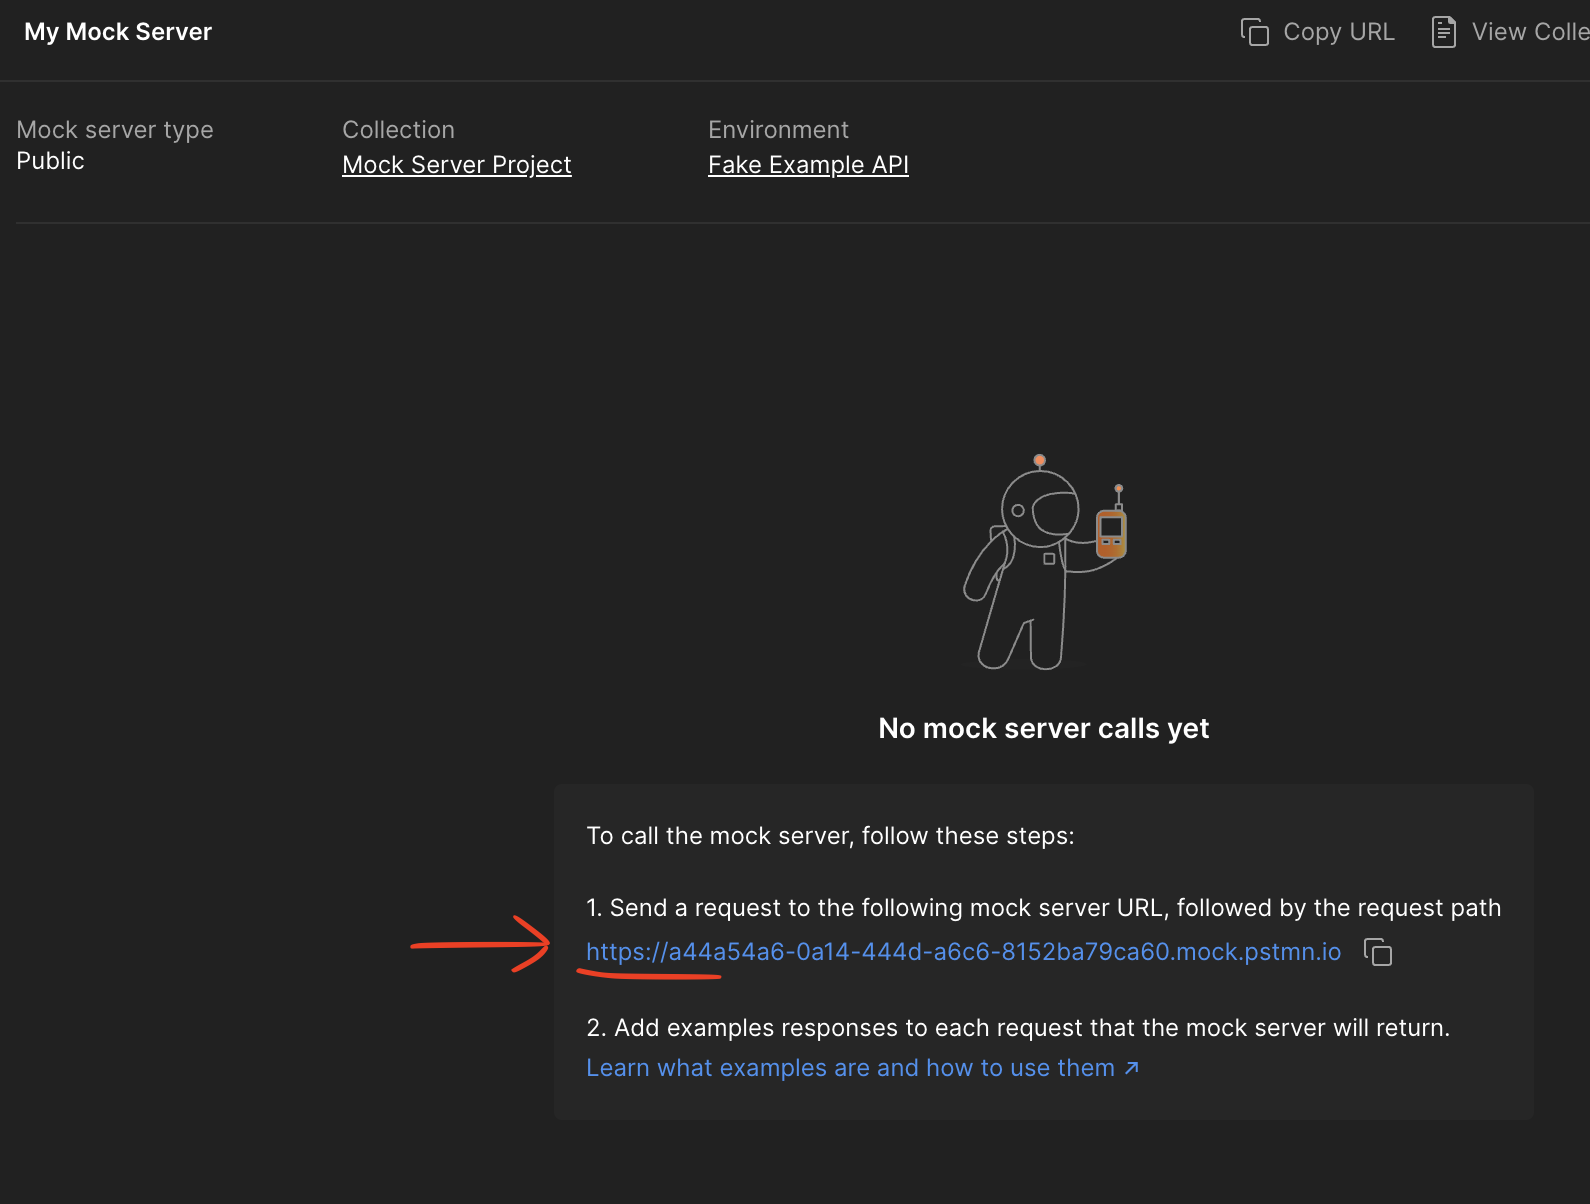Click step 2 Add examples responses text
1590x1204 pixels.
point(1018,1028)
